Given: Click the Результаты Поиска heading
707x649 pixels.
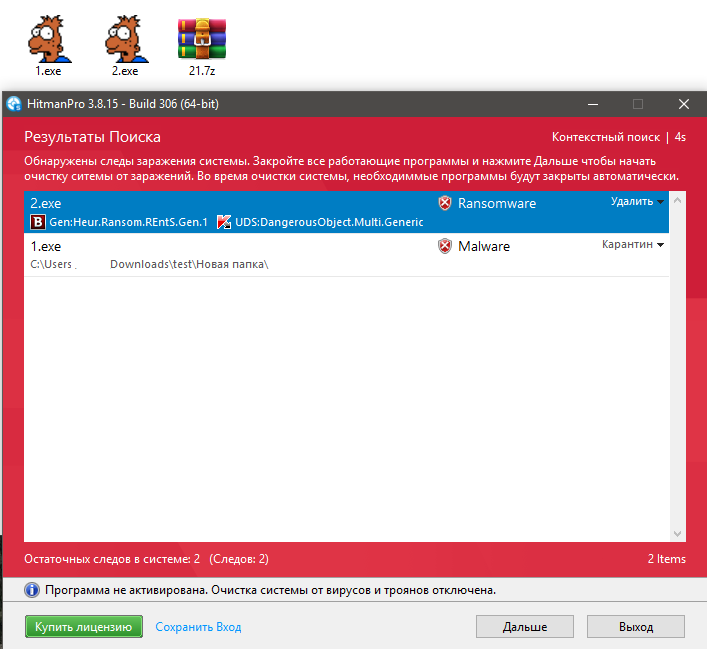Looking at the screenshot, I should click(x=92, y=137).
